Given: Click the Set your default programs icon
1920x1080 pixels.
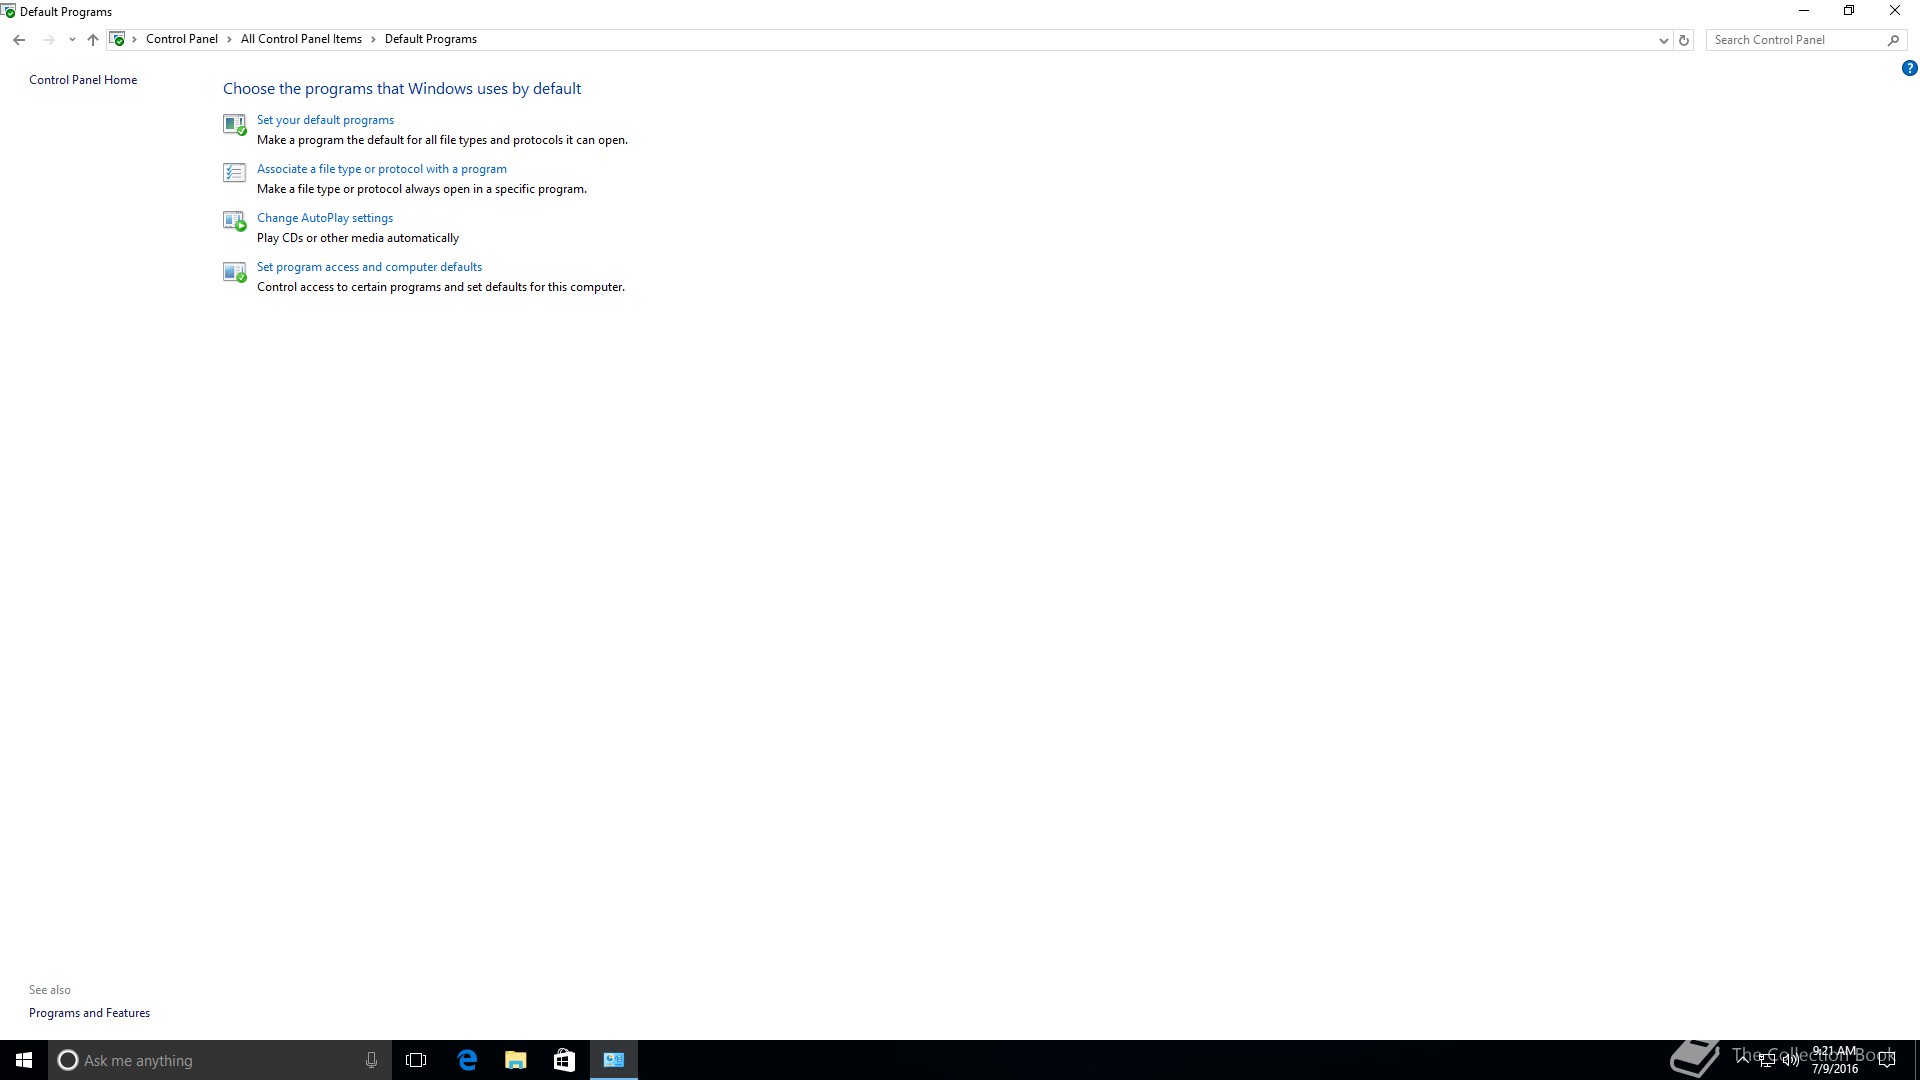Looking at the screenshot, I should [234, 124].
